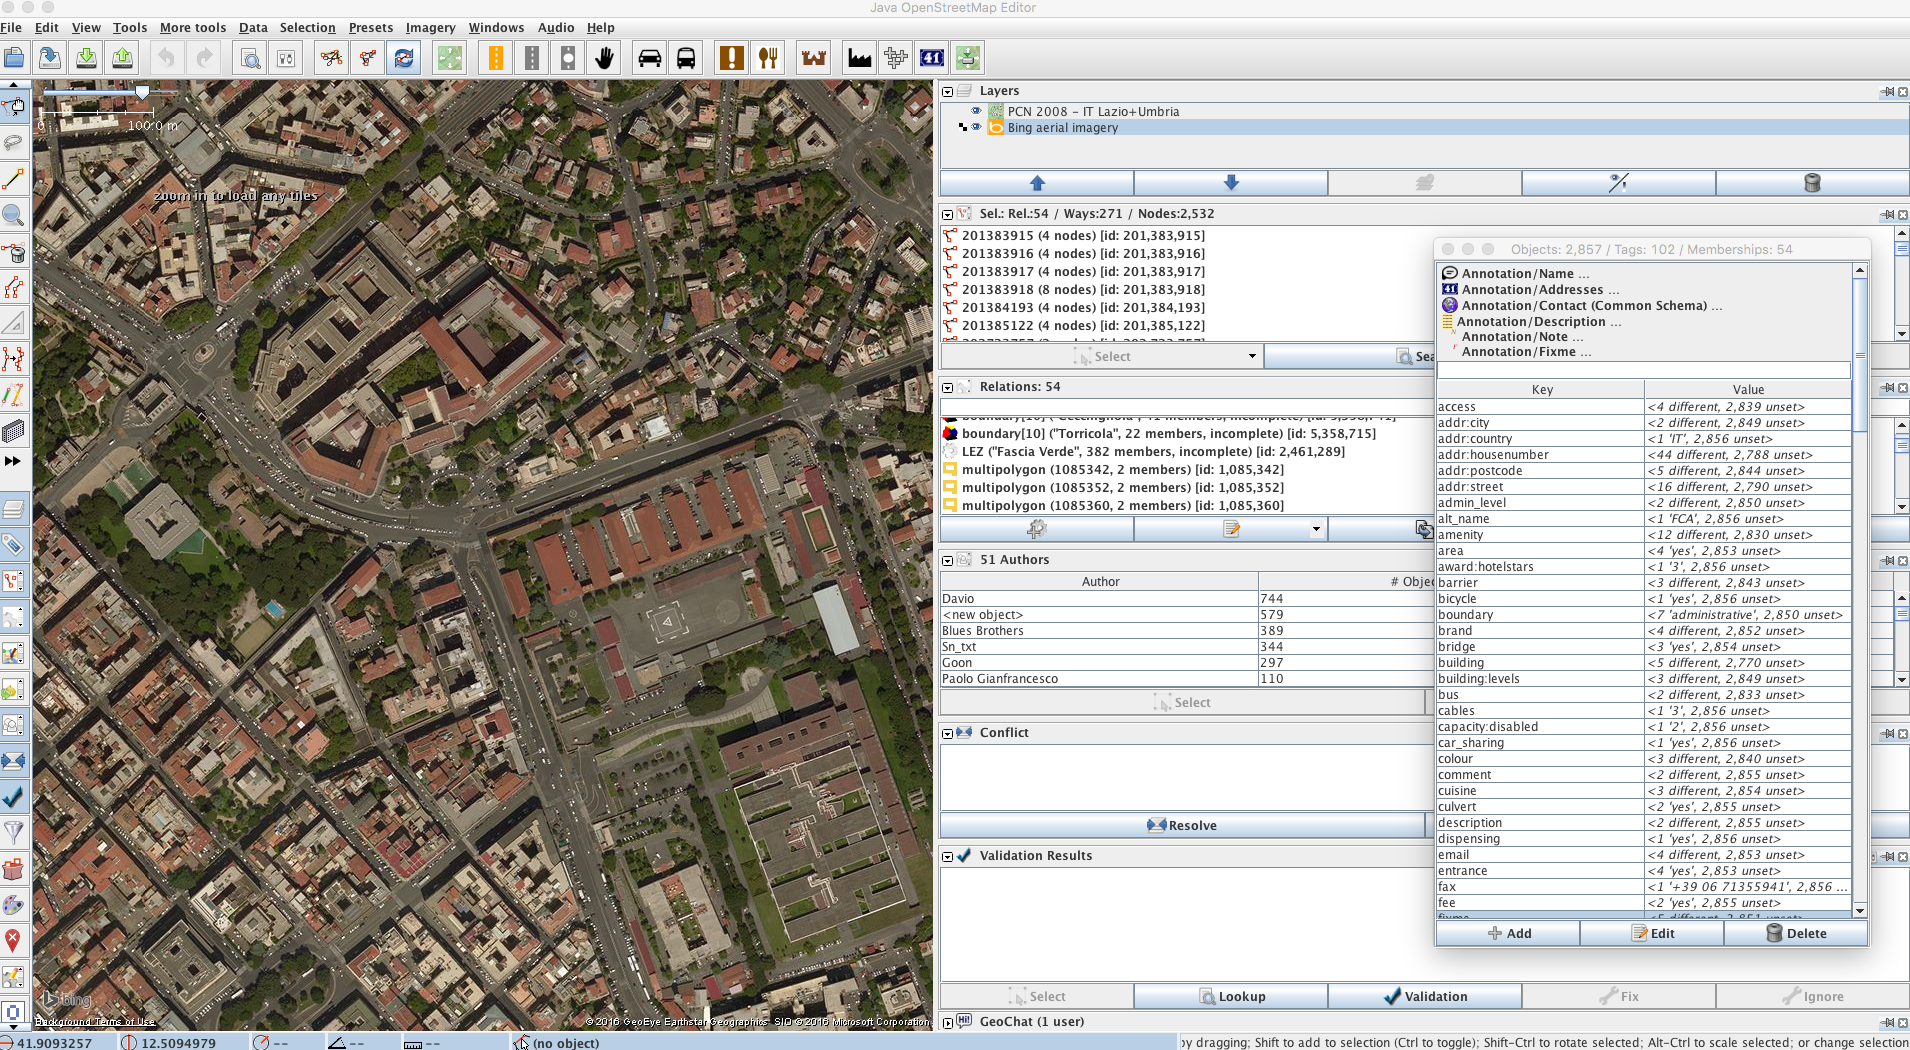Click the car highway preset icon
The image size is (1910, 1050).
[x=650, y=58]
